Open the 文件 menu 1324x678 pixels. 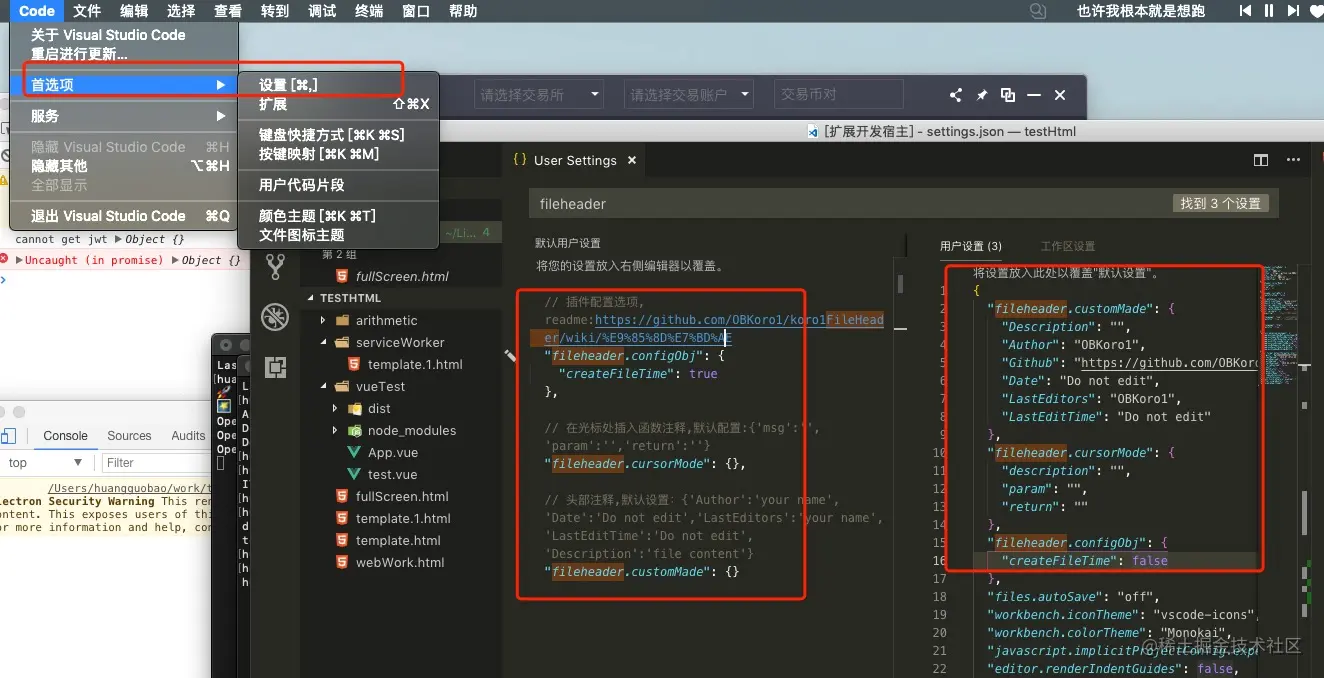click(x=87, y=11)
